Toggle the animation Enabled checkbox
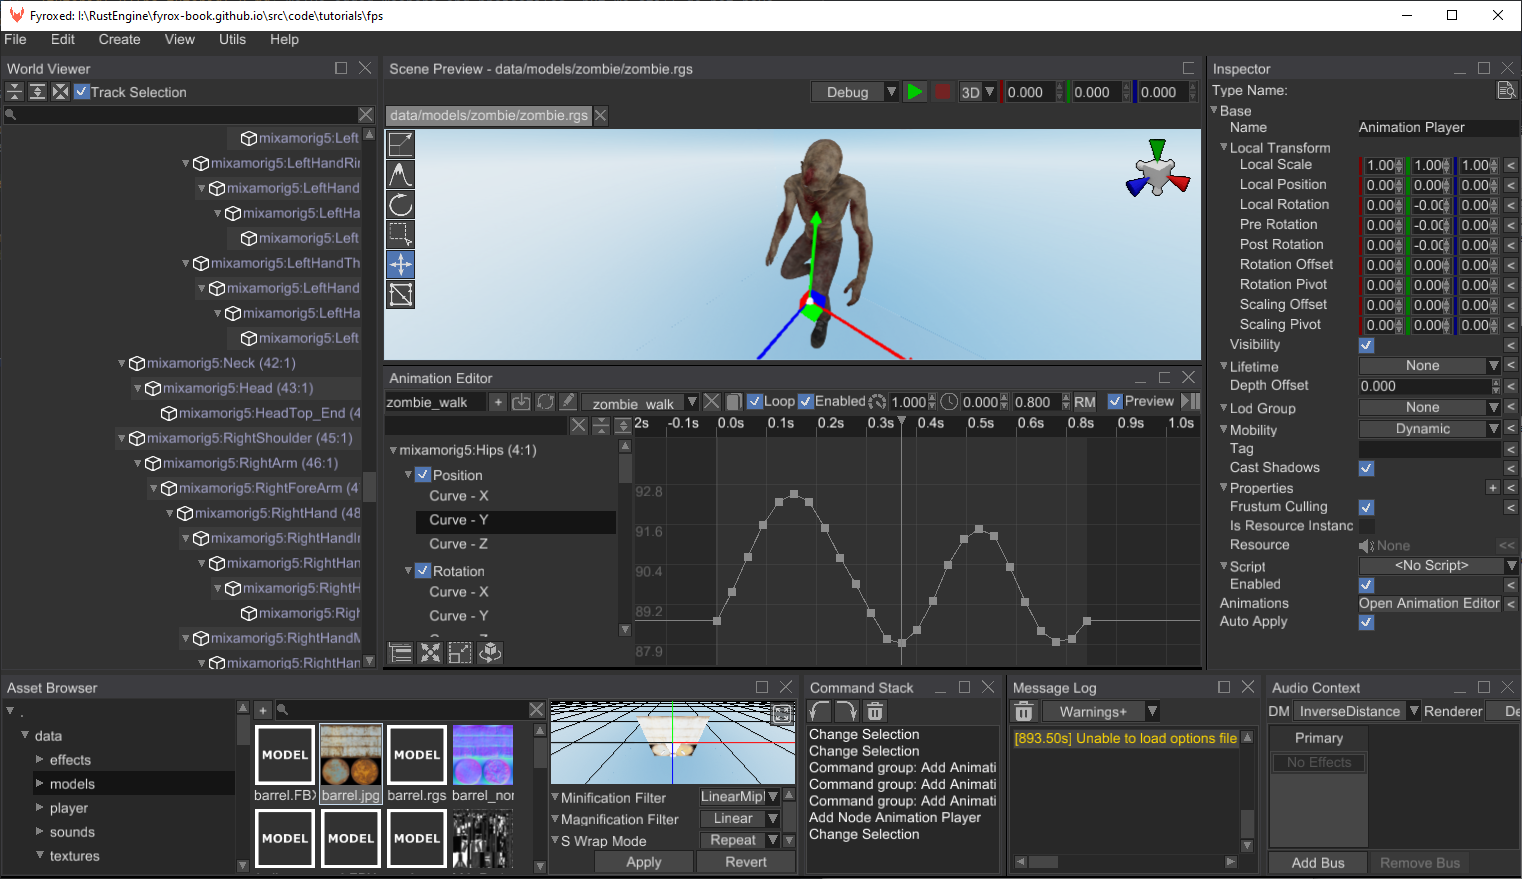The width and height of the screenshot is (1522, 879). pyautogui.click(x=806, y=402)
